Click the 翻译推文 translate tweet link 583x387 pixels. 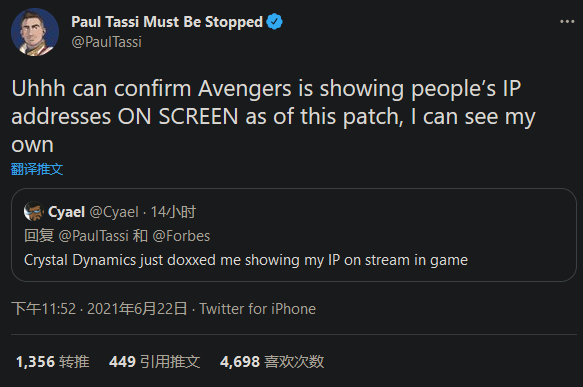point(37,169)
